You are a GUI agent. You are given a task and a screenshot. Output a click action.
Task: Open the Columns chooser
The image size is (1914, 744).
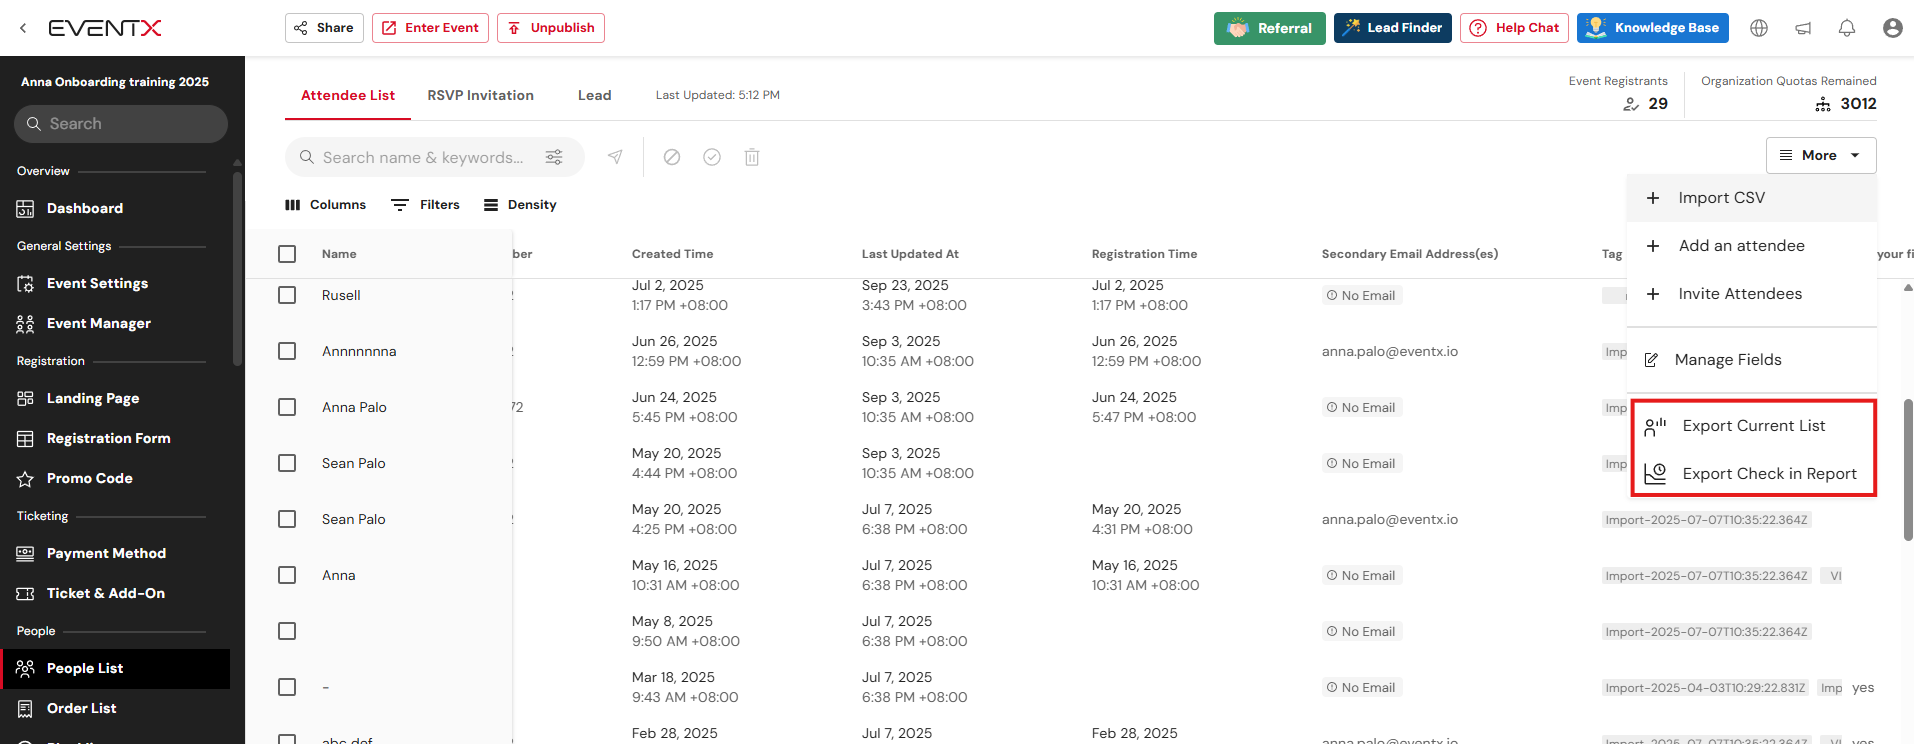click(x=326, y=205)
